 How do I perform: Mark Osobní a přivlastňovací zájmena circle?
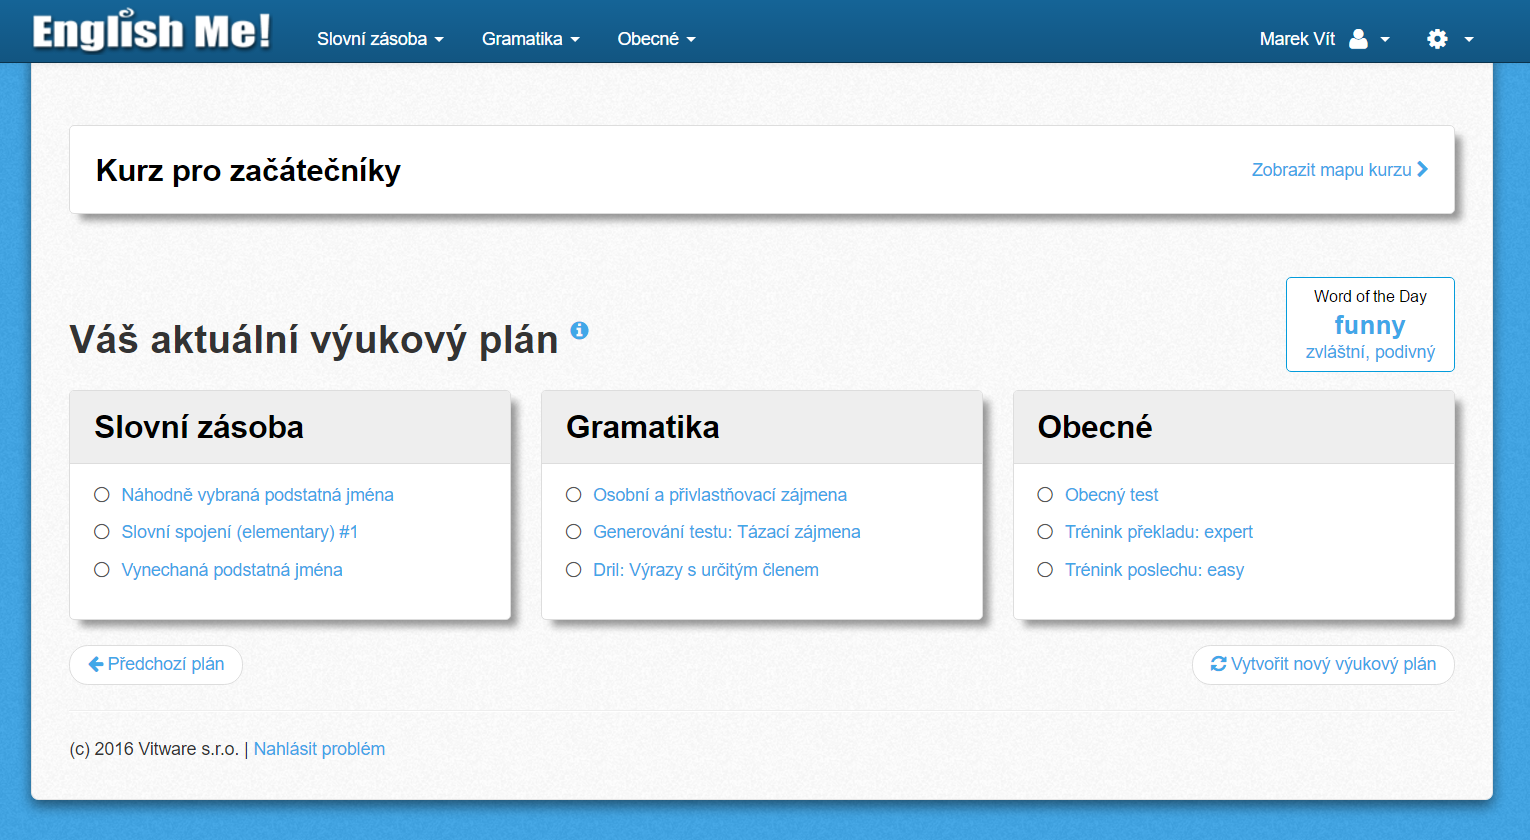[x=574, y=495]
